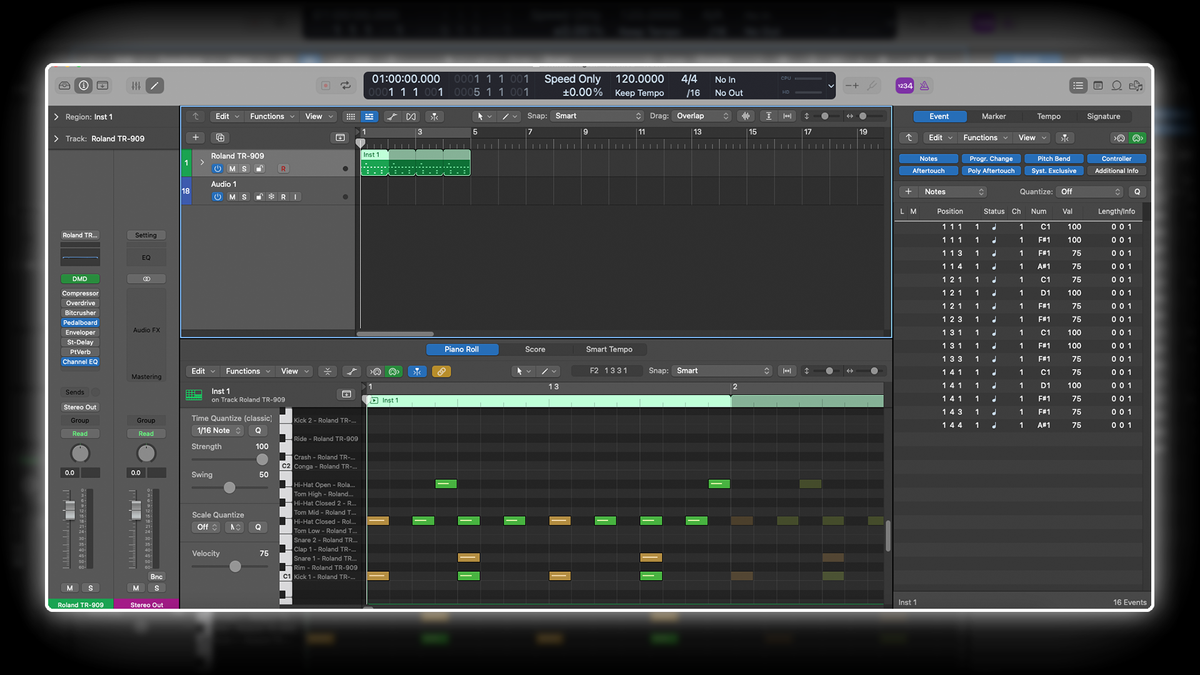
Task: Click the Event list Q button
Action: [x=1137, y=192]
